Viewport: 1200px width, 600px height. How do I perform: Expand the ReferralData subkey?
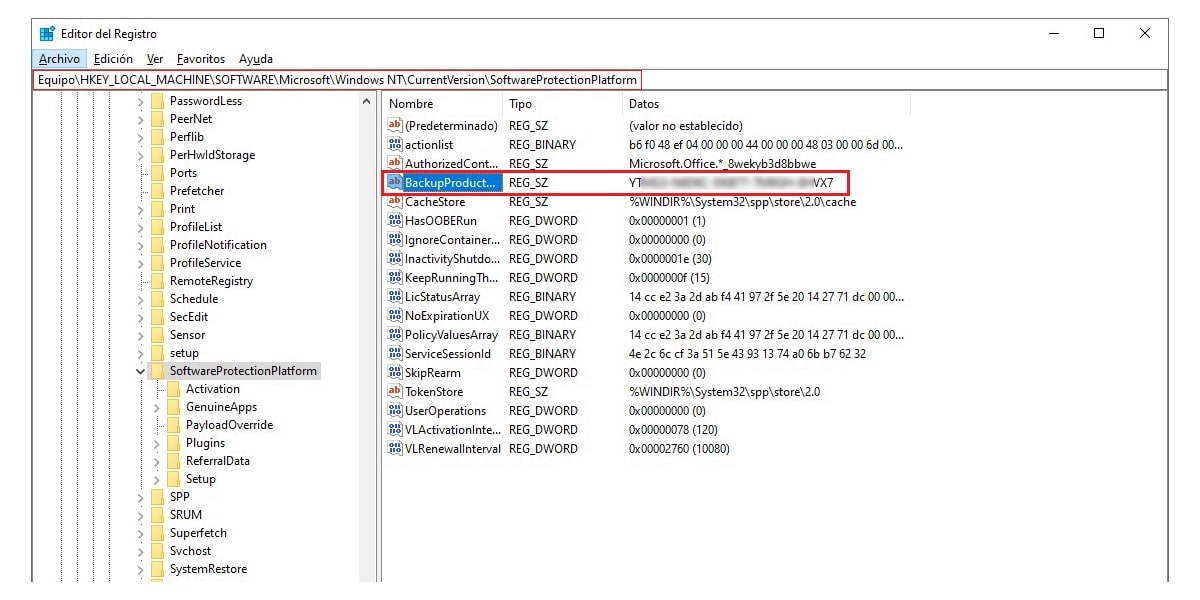[157, 461]
